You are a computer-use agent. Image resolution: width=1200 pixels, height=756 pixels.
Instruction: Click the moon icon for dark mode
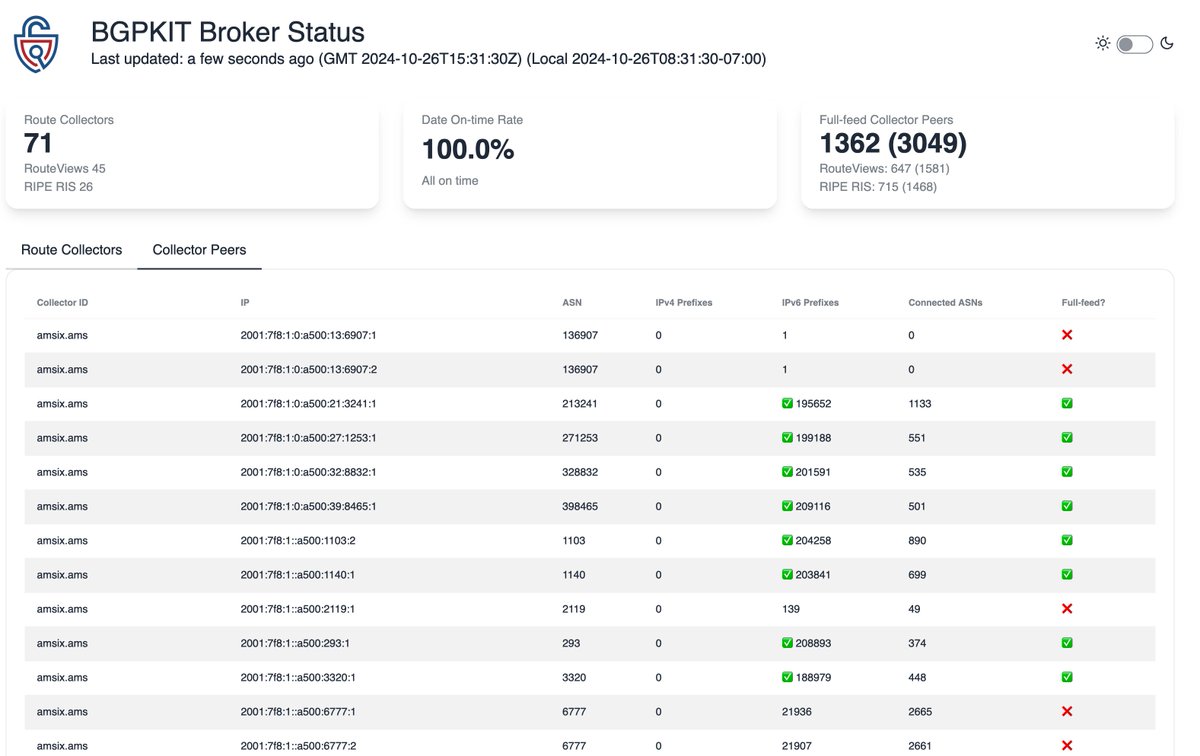pyautogui.click(x=1167, y=44)
